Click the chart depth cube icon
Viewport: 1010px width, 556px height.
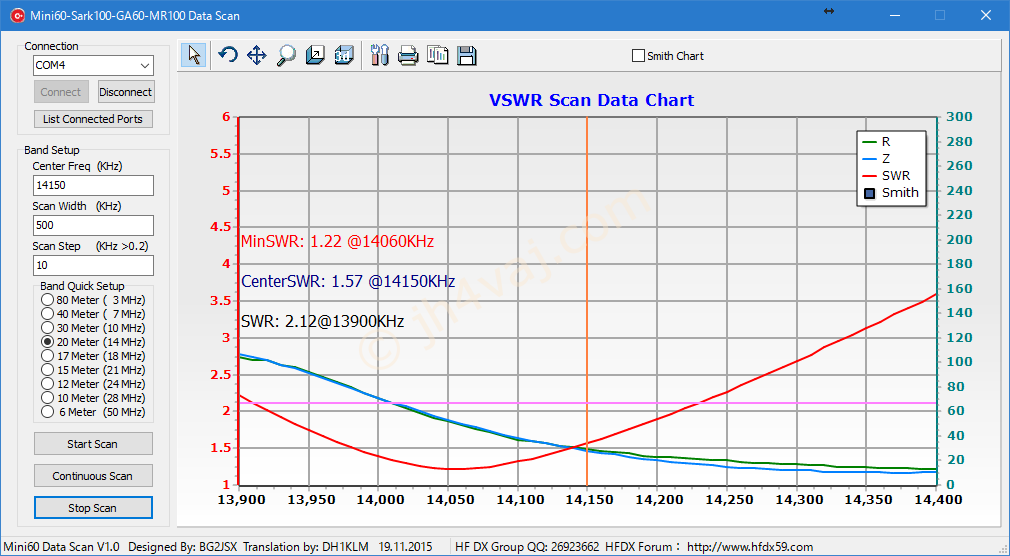point(315,55)
